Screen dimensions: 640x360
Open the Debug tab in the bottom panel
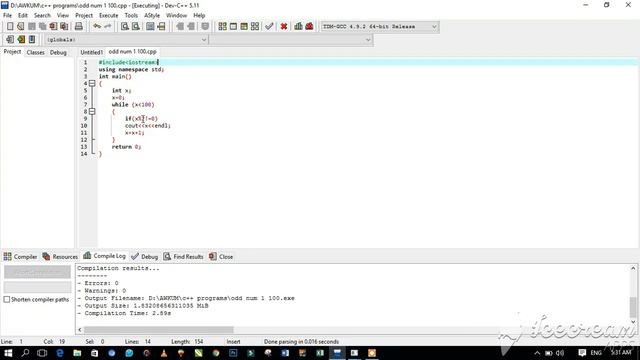[144, 256]
